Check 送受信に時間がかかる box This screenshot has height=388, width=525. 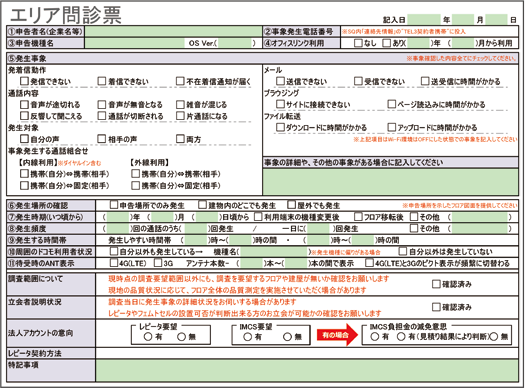tap(425, 81)
